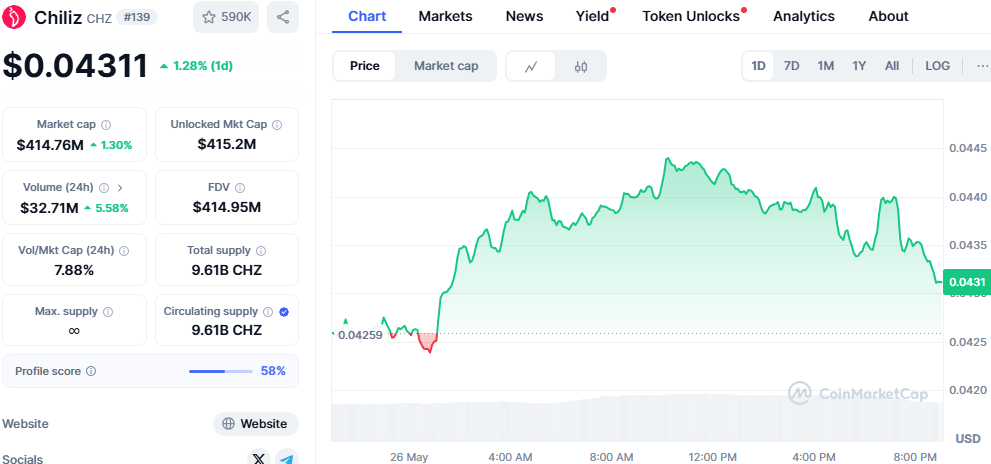Click the $0.04311 price value
991x464 pixels.
point(75,66)
